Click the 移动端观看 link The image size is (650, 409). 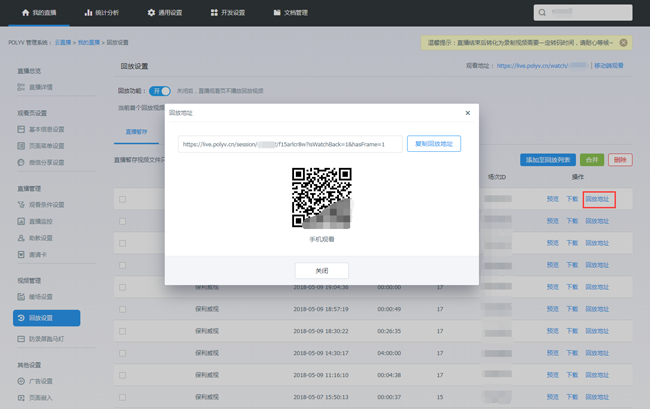[608, 65]
